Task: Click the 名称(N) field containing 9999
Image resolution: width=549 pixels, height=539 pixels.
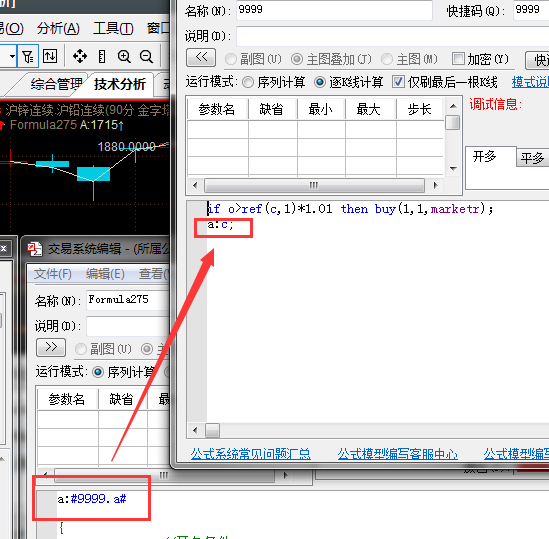Action: pos(334,10)
